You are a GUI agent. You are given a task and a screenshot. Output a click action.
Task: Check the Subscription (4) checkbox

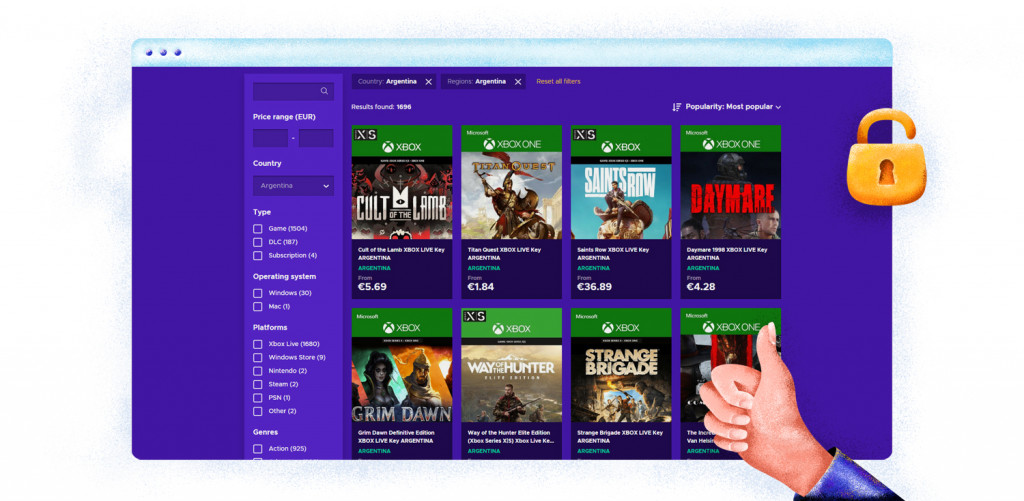point(257,255)
